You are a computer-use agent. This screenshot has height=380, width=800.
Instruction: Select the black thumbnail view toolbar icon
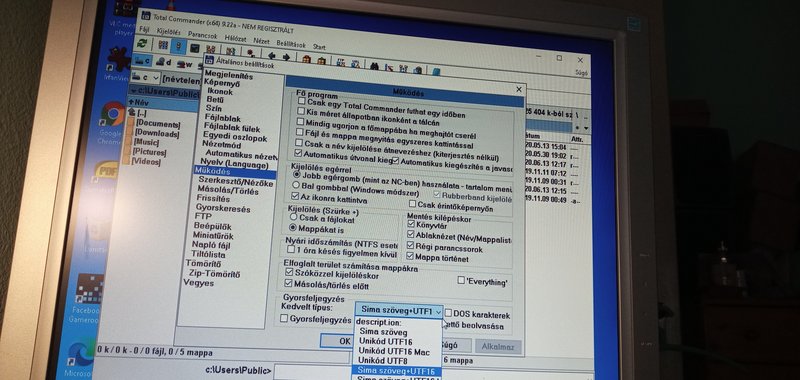195,48
